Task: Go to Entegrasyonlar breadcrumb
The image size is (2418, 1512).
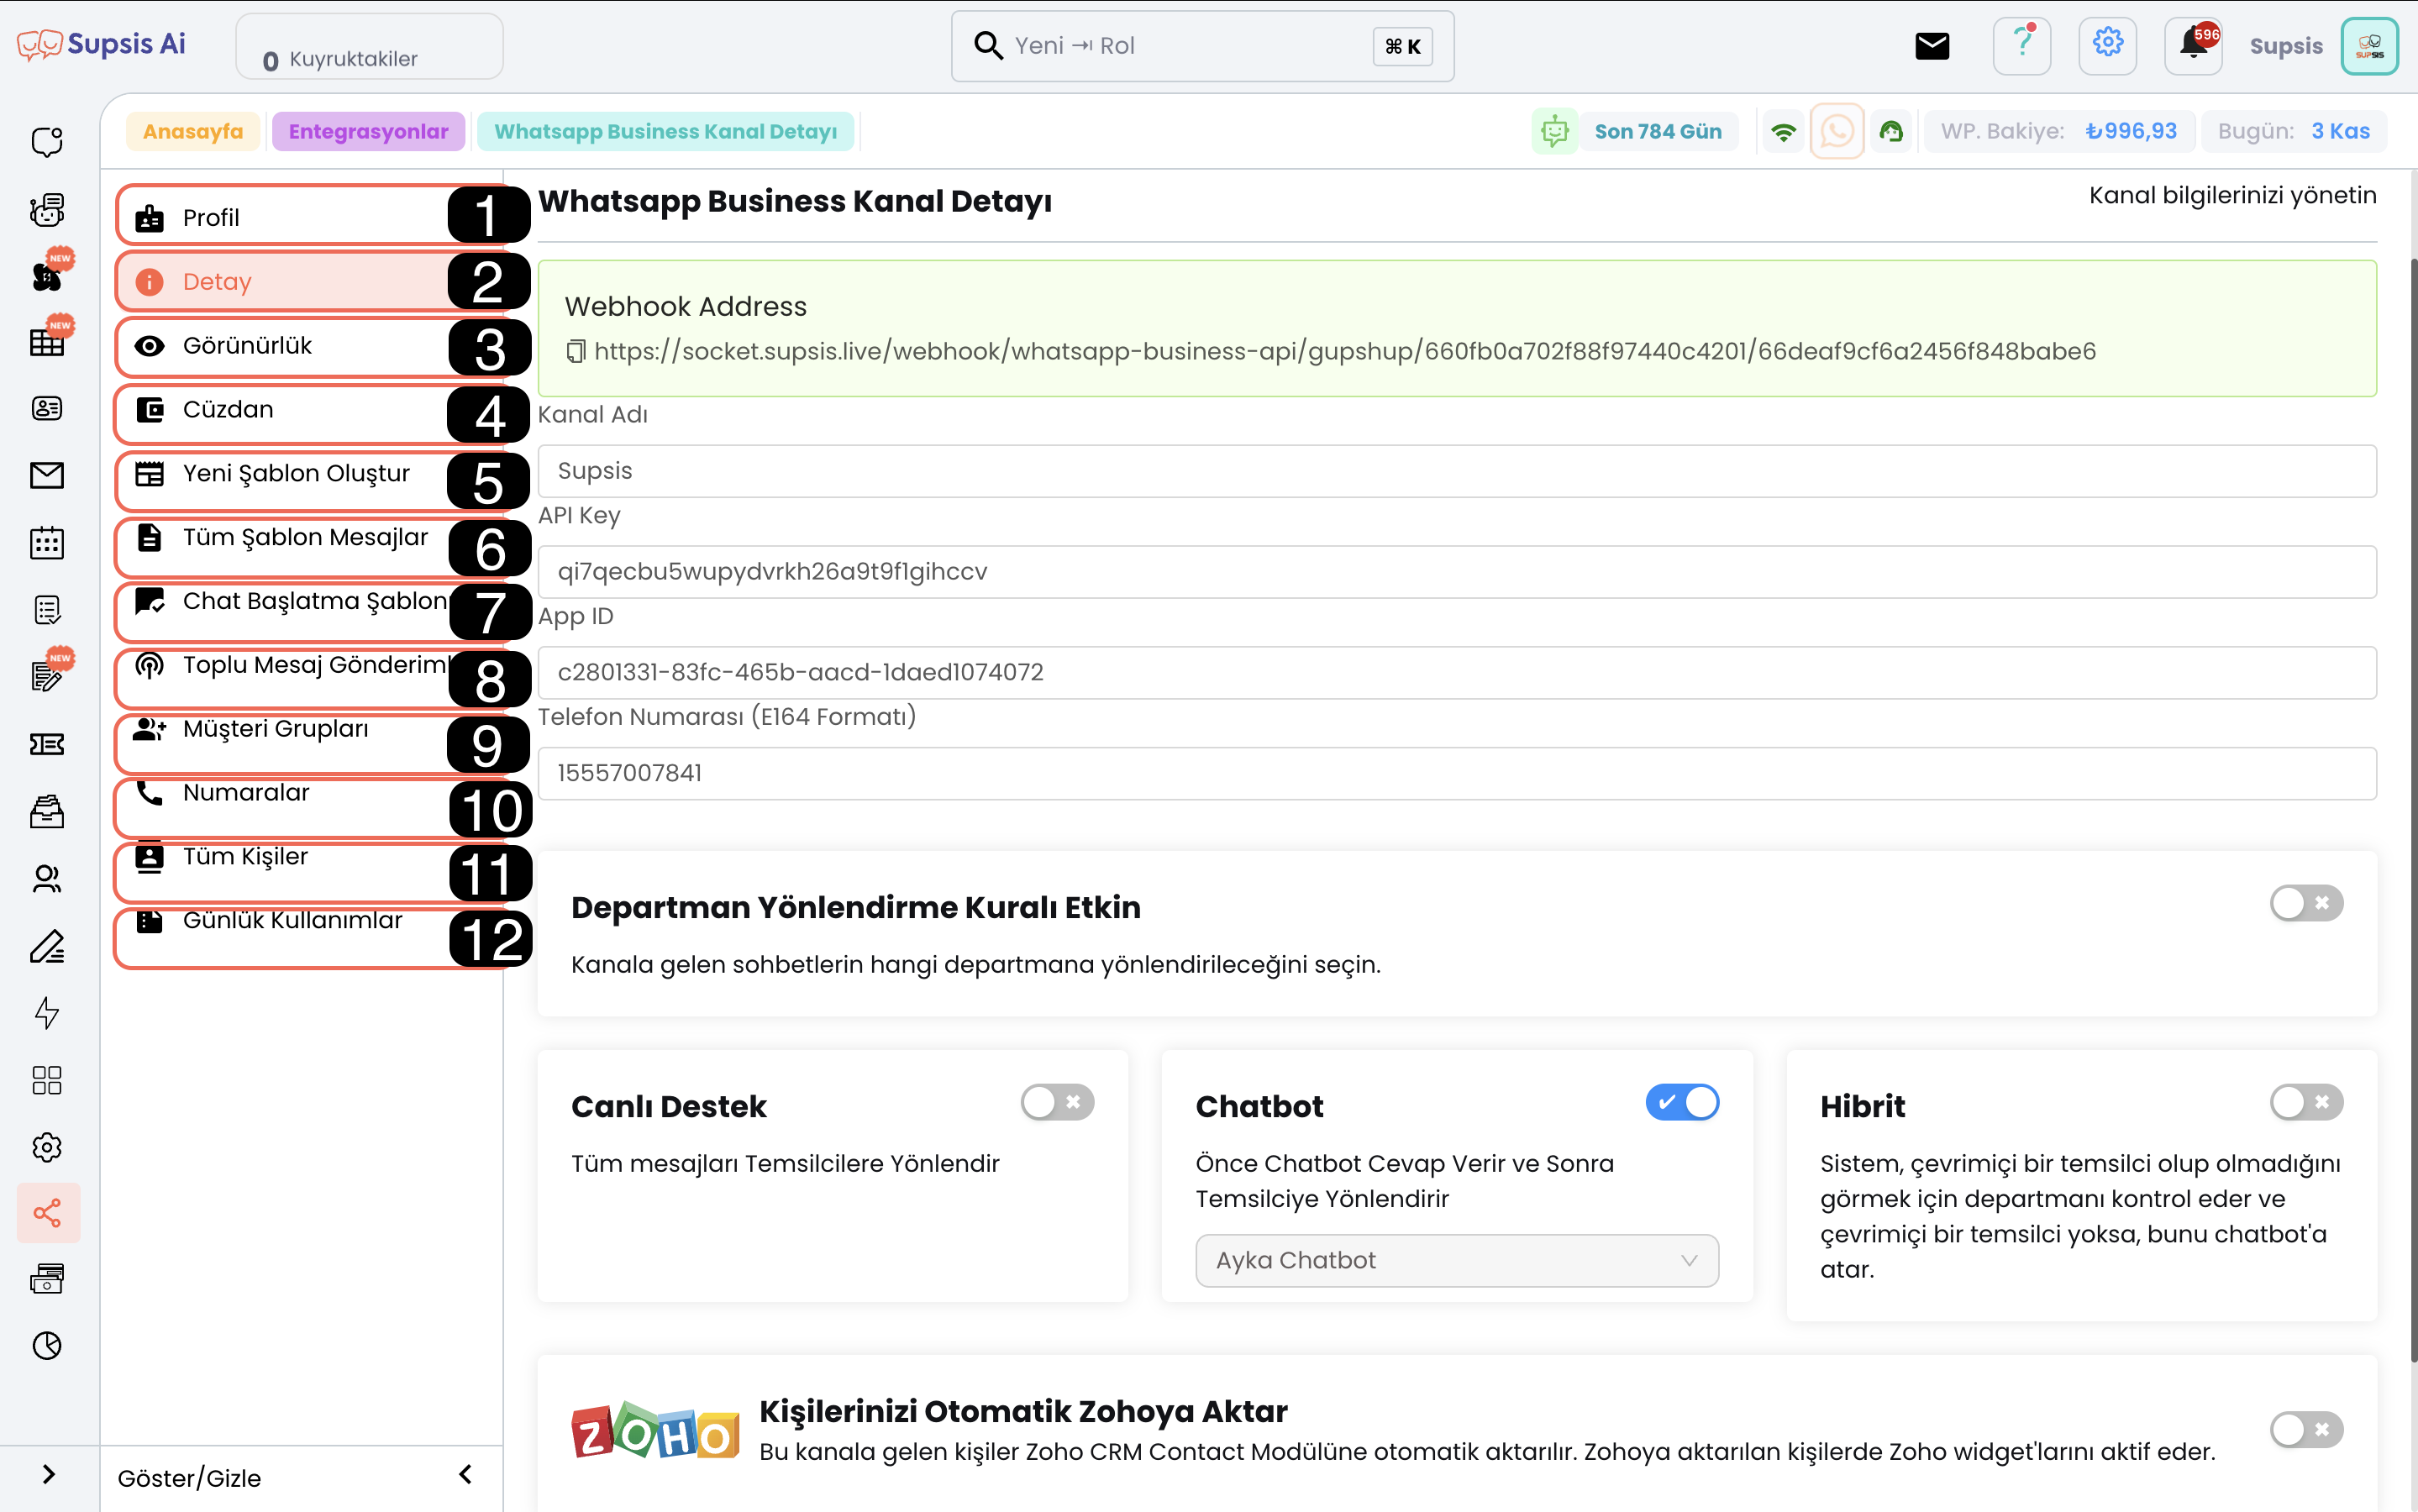Action: (x=368, y=131)
